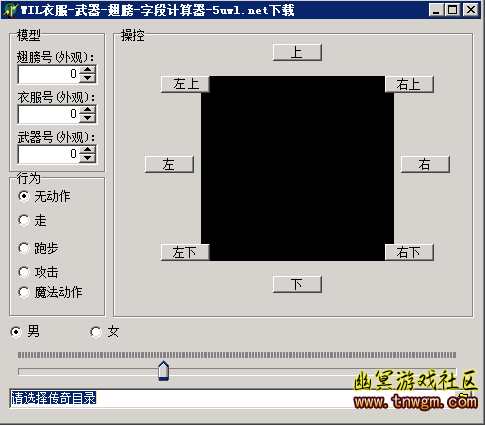485x426 pixels.
Task: Click the 下 direction button
Action: click(297, 284)
